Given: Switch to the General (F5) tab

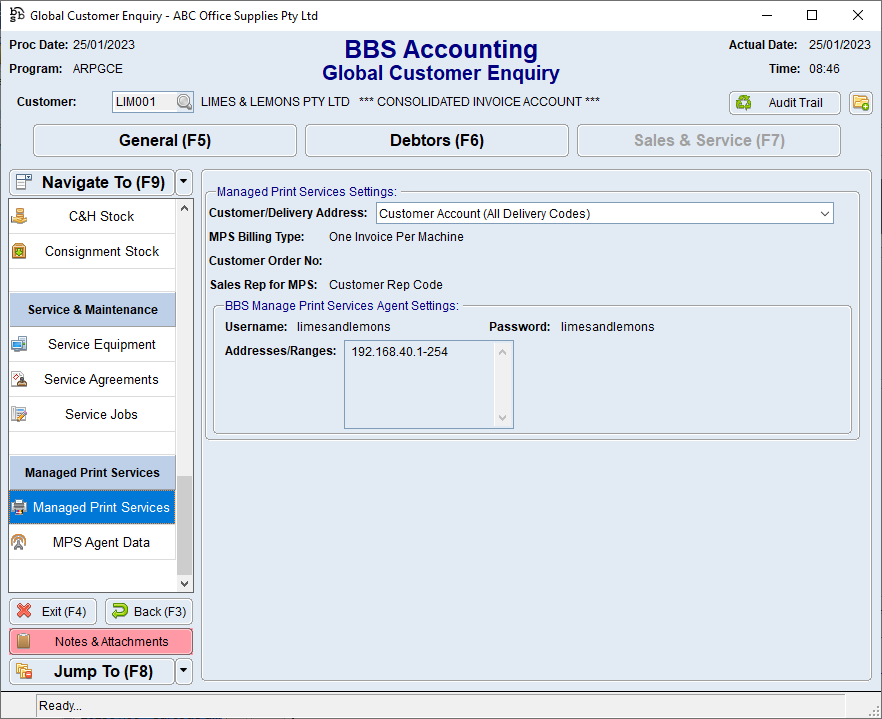Looking at the screenshot, I should (165, 141).
